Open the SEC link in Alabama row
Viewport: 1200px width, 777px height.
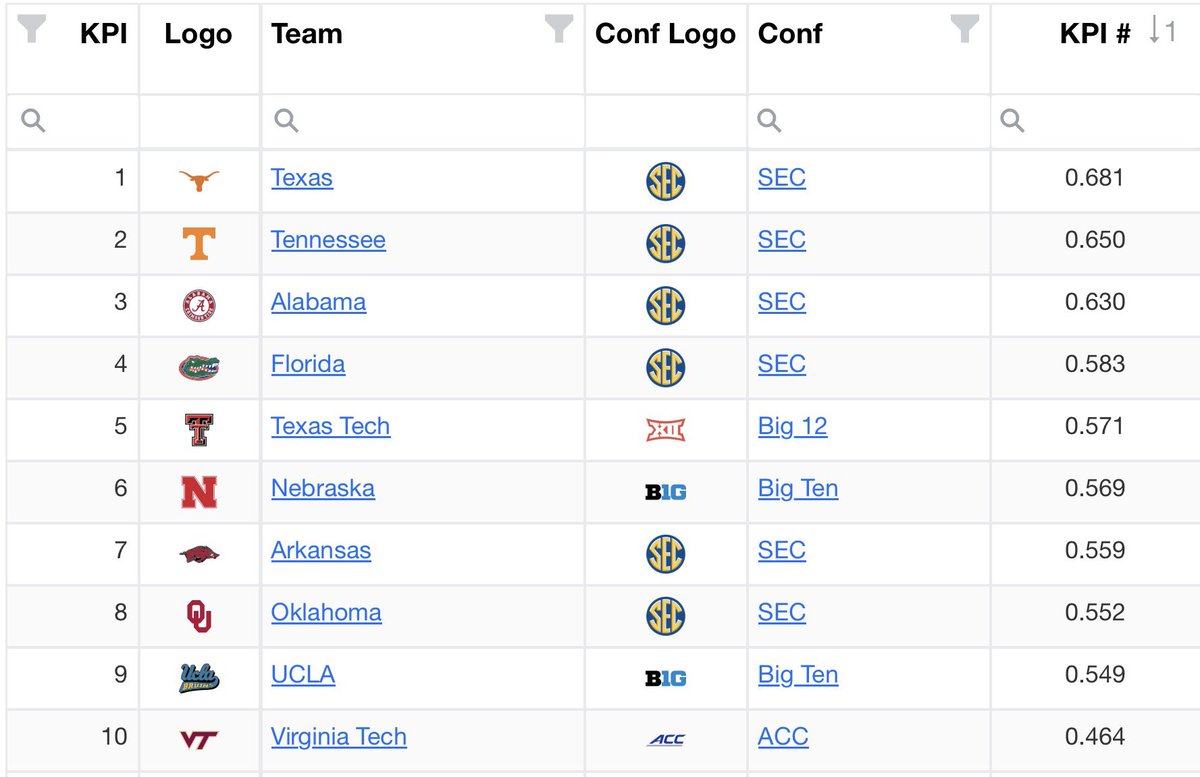click(x=782, y=302)
